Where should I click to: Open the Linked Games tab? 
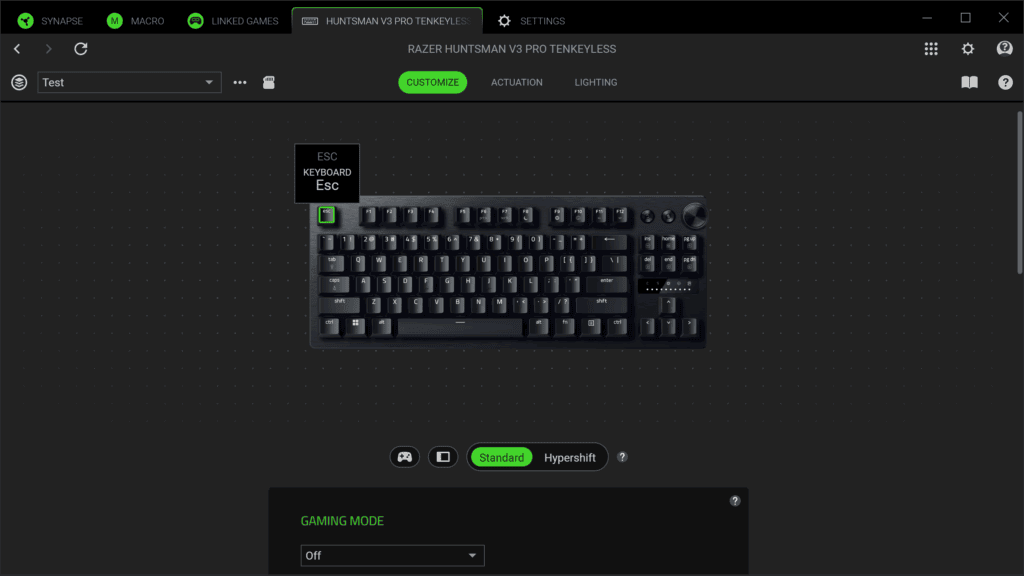(233, 21)
